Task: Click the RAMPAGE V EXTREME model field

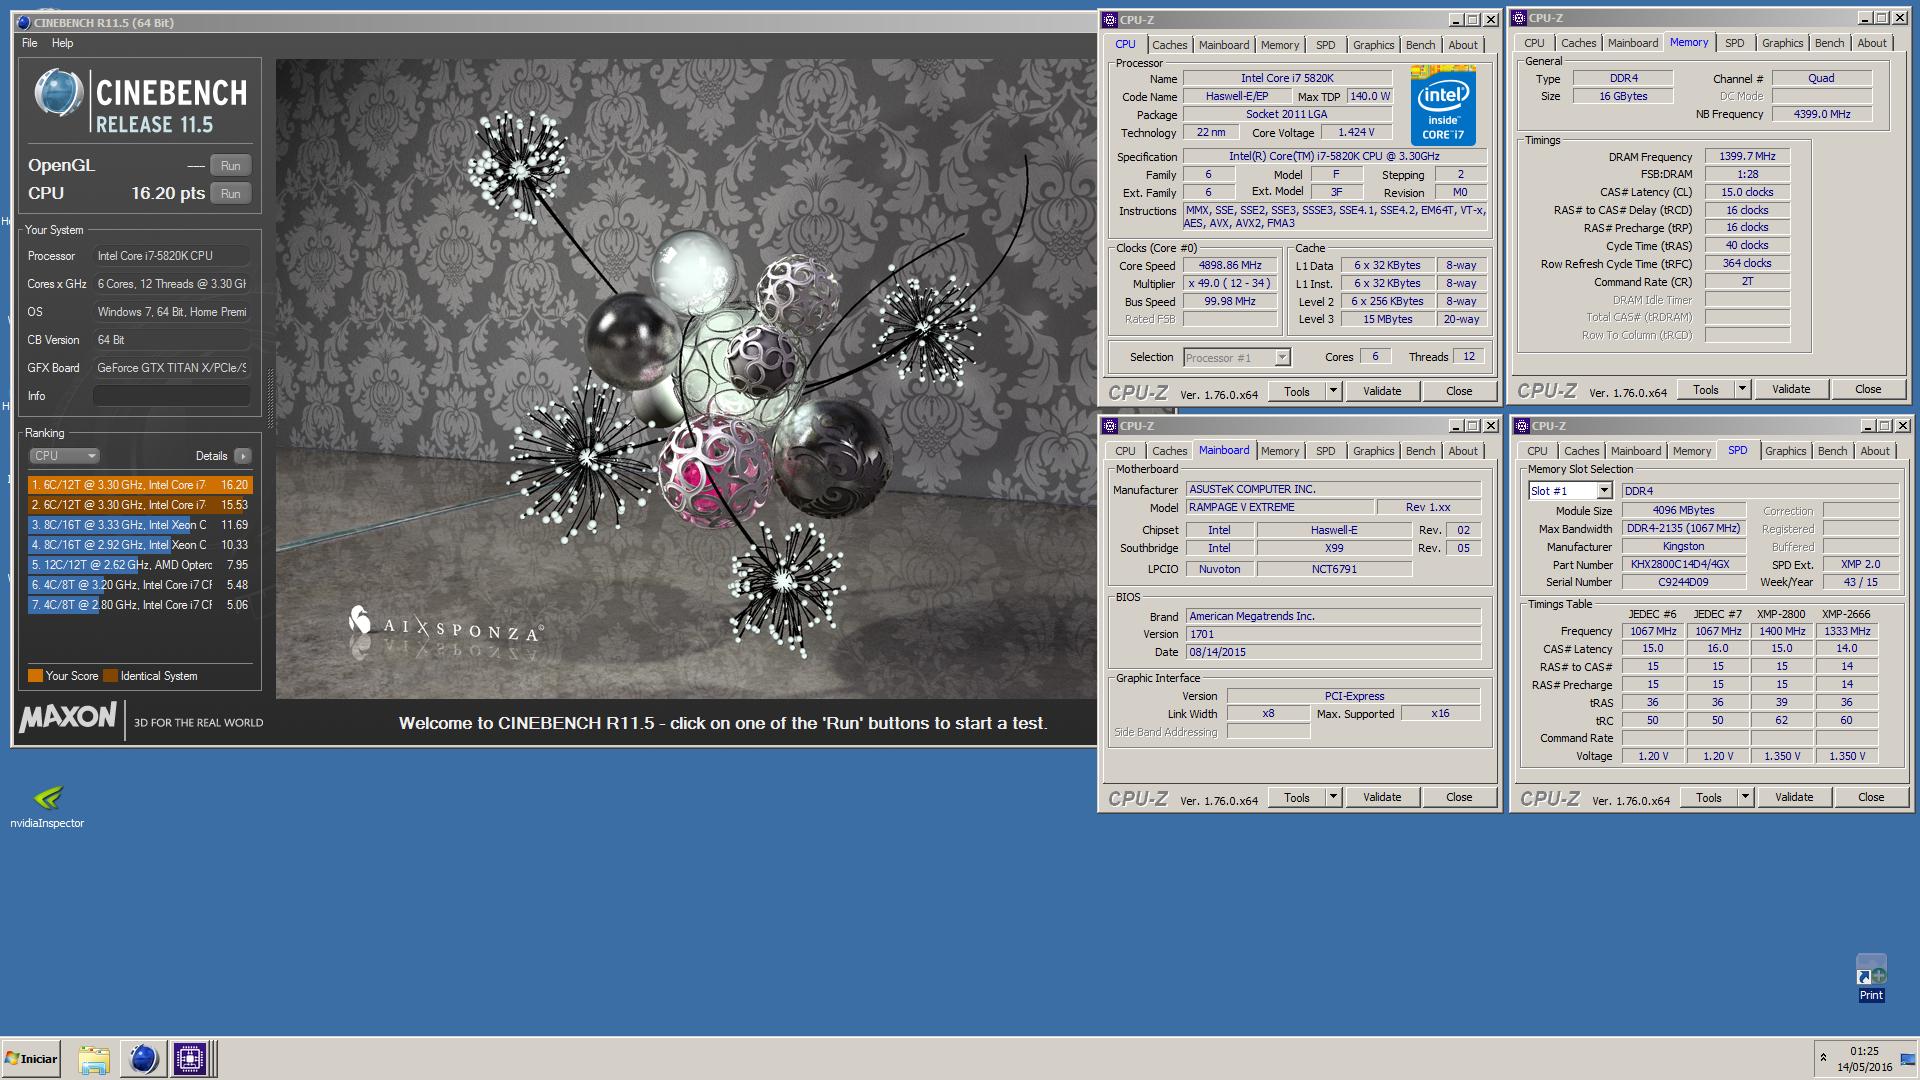Action: (x=1279, y=508)
